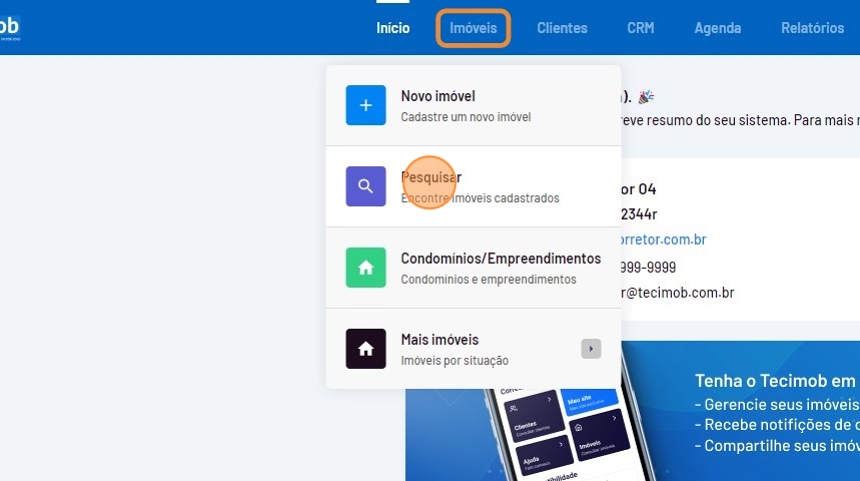Go to the Início tab

[393, 28]
